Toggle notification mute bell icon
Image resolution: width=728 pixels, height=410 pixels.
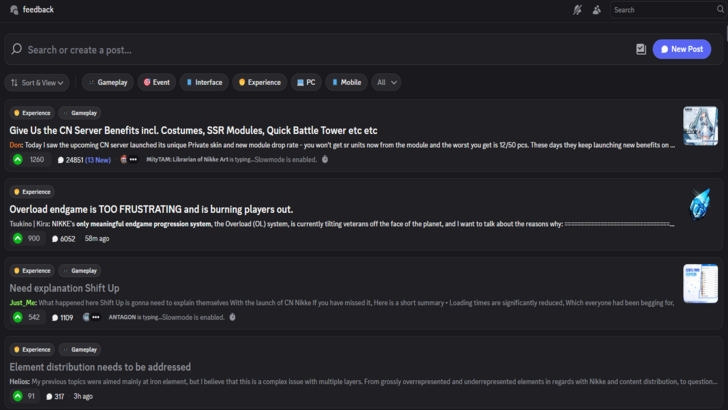tap(577, 10)
